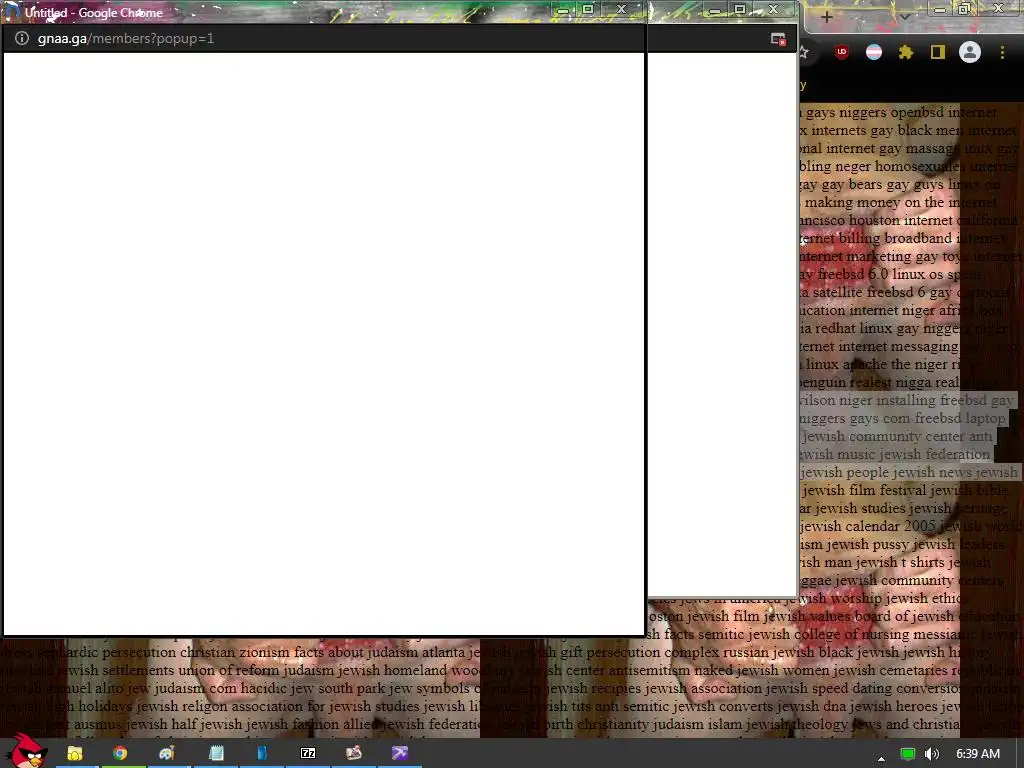The height and width of the screenshot is (768, 1024).
Task: Close the front popup window titled Untitled
Action: pyautogui.click(x=621, y=9)
